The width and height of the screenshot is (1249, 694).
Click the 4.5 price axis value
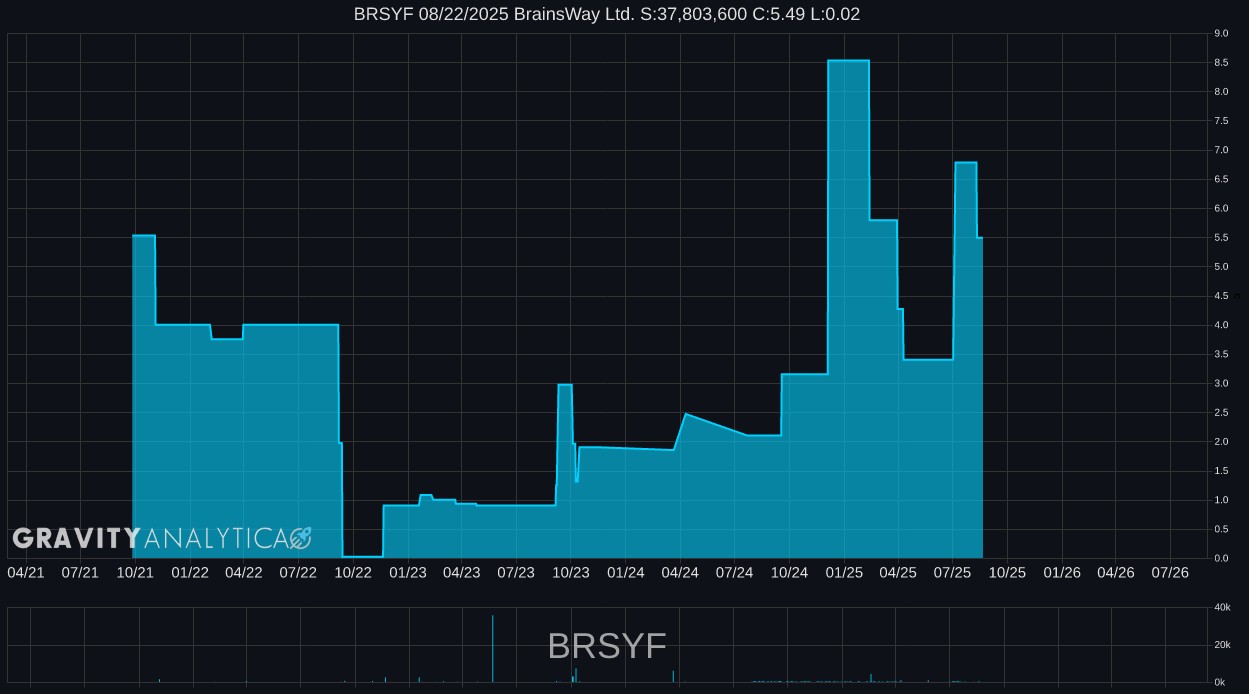[x=1221, y=296]
